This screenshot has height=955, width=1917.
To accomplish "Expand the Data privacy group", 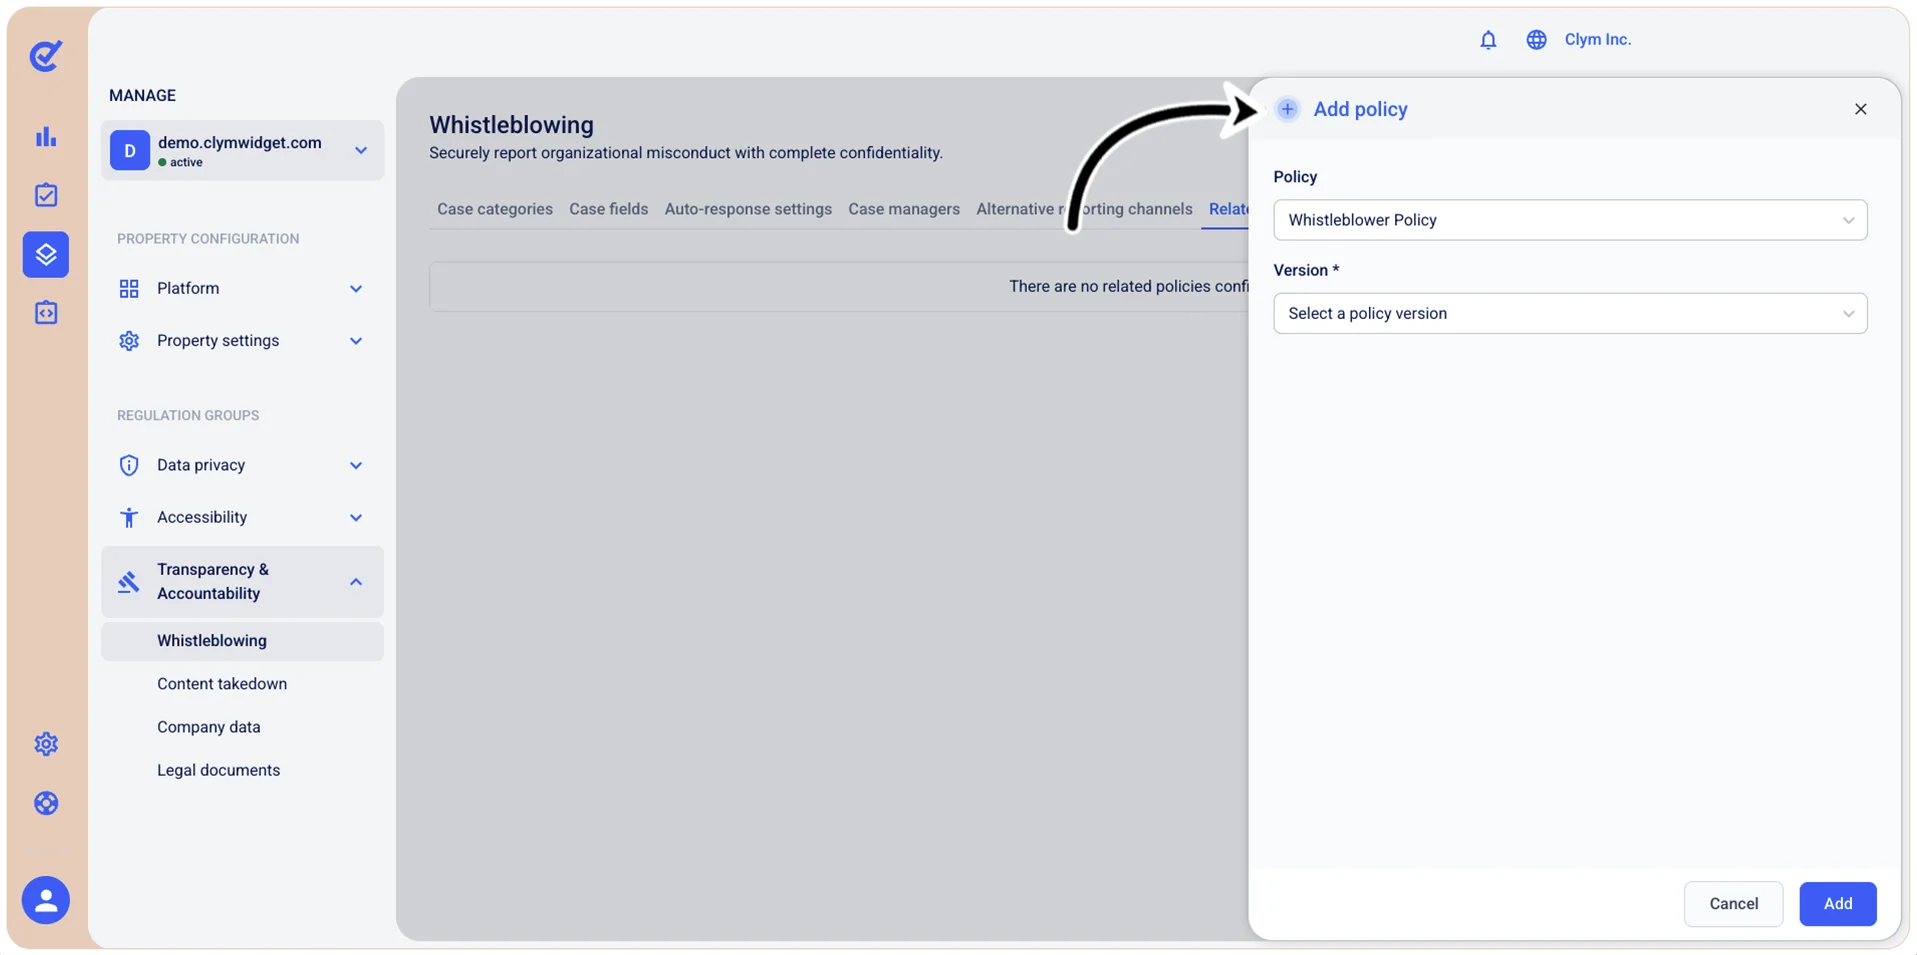I will click(356, 465).
